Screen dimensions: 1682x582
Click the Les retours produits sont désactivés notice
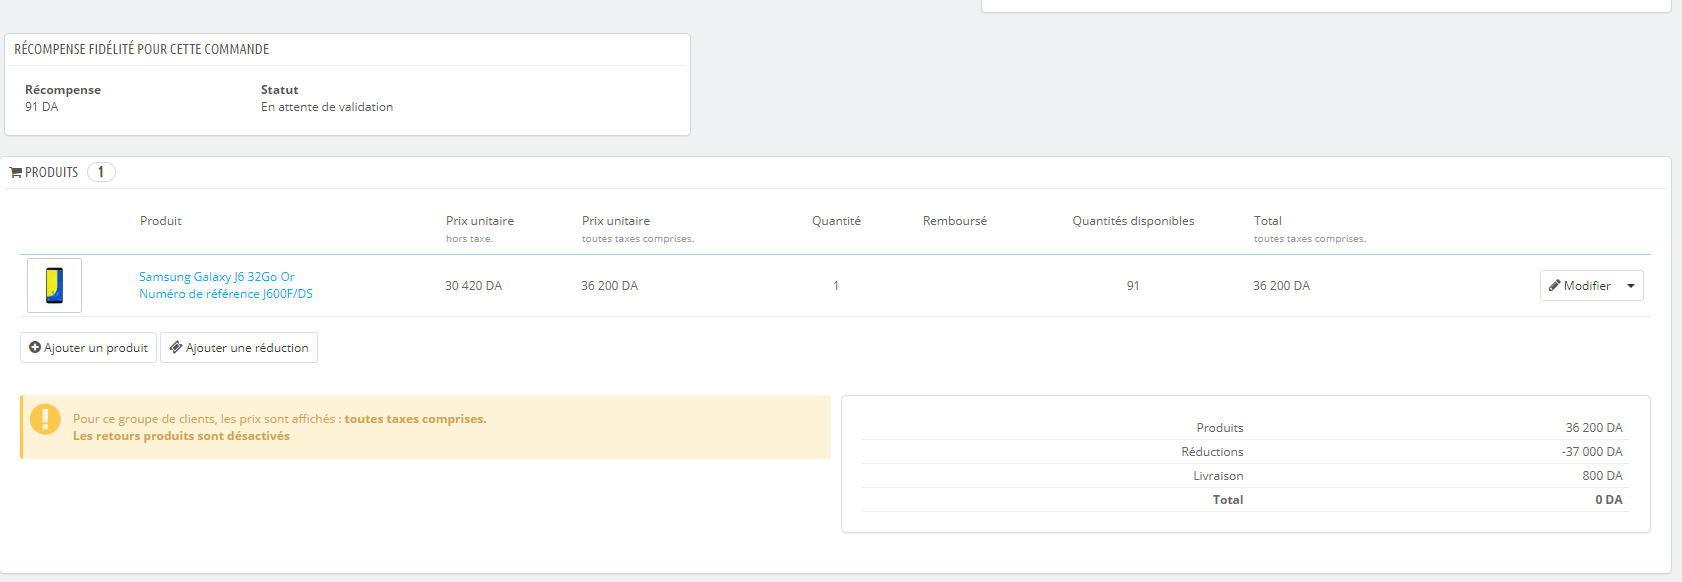181,436
